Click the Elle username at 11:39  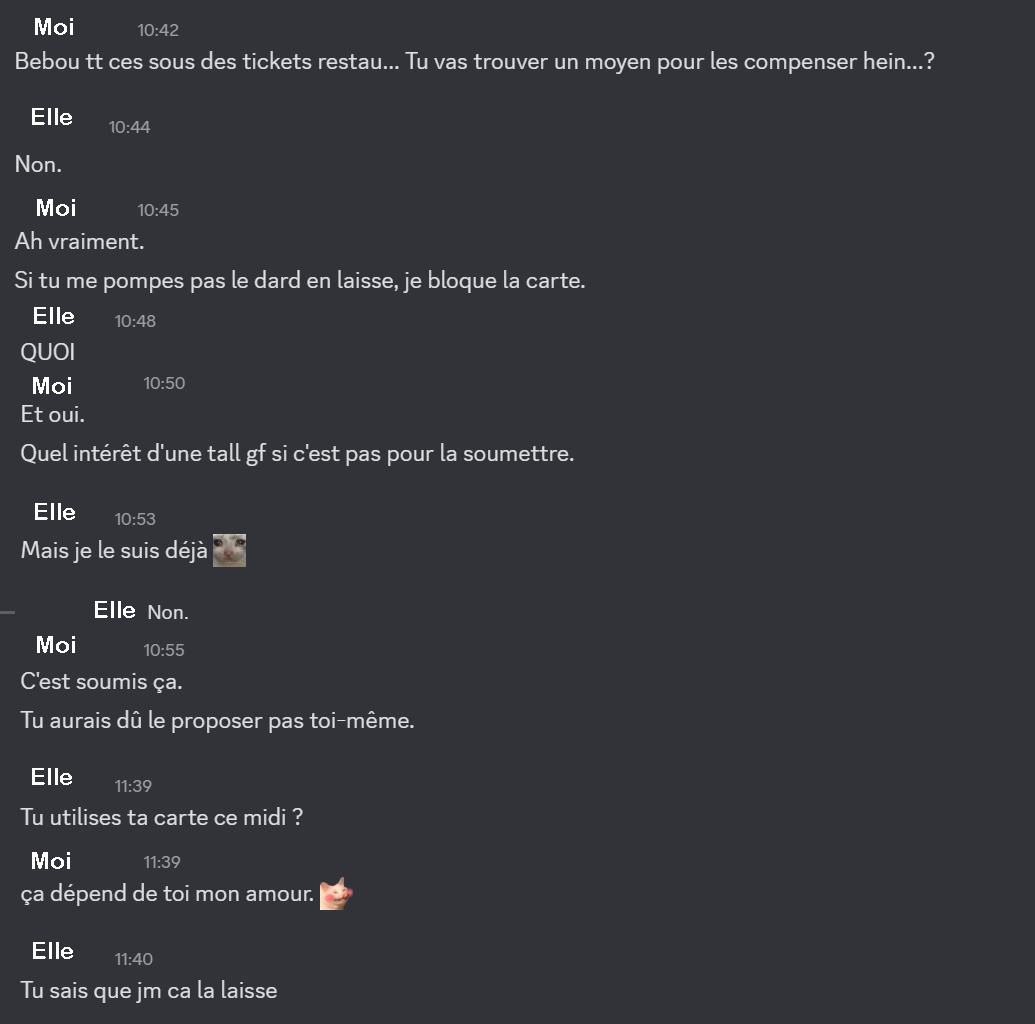(x=51, y=777)
